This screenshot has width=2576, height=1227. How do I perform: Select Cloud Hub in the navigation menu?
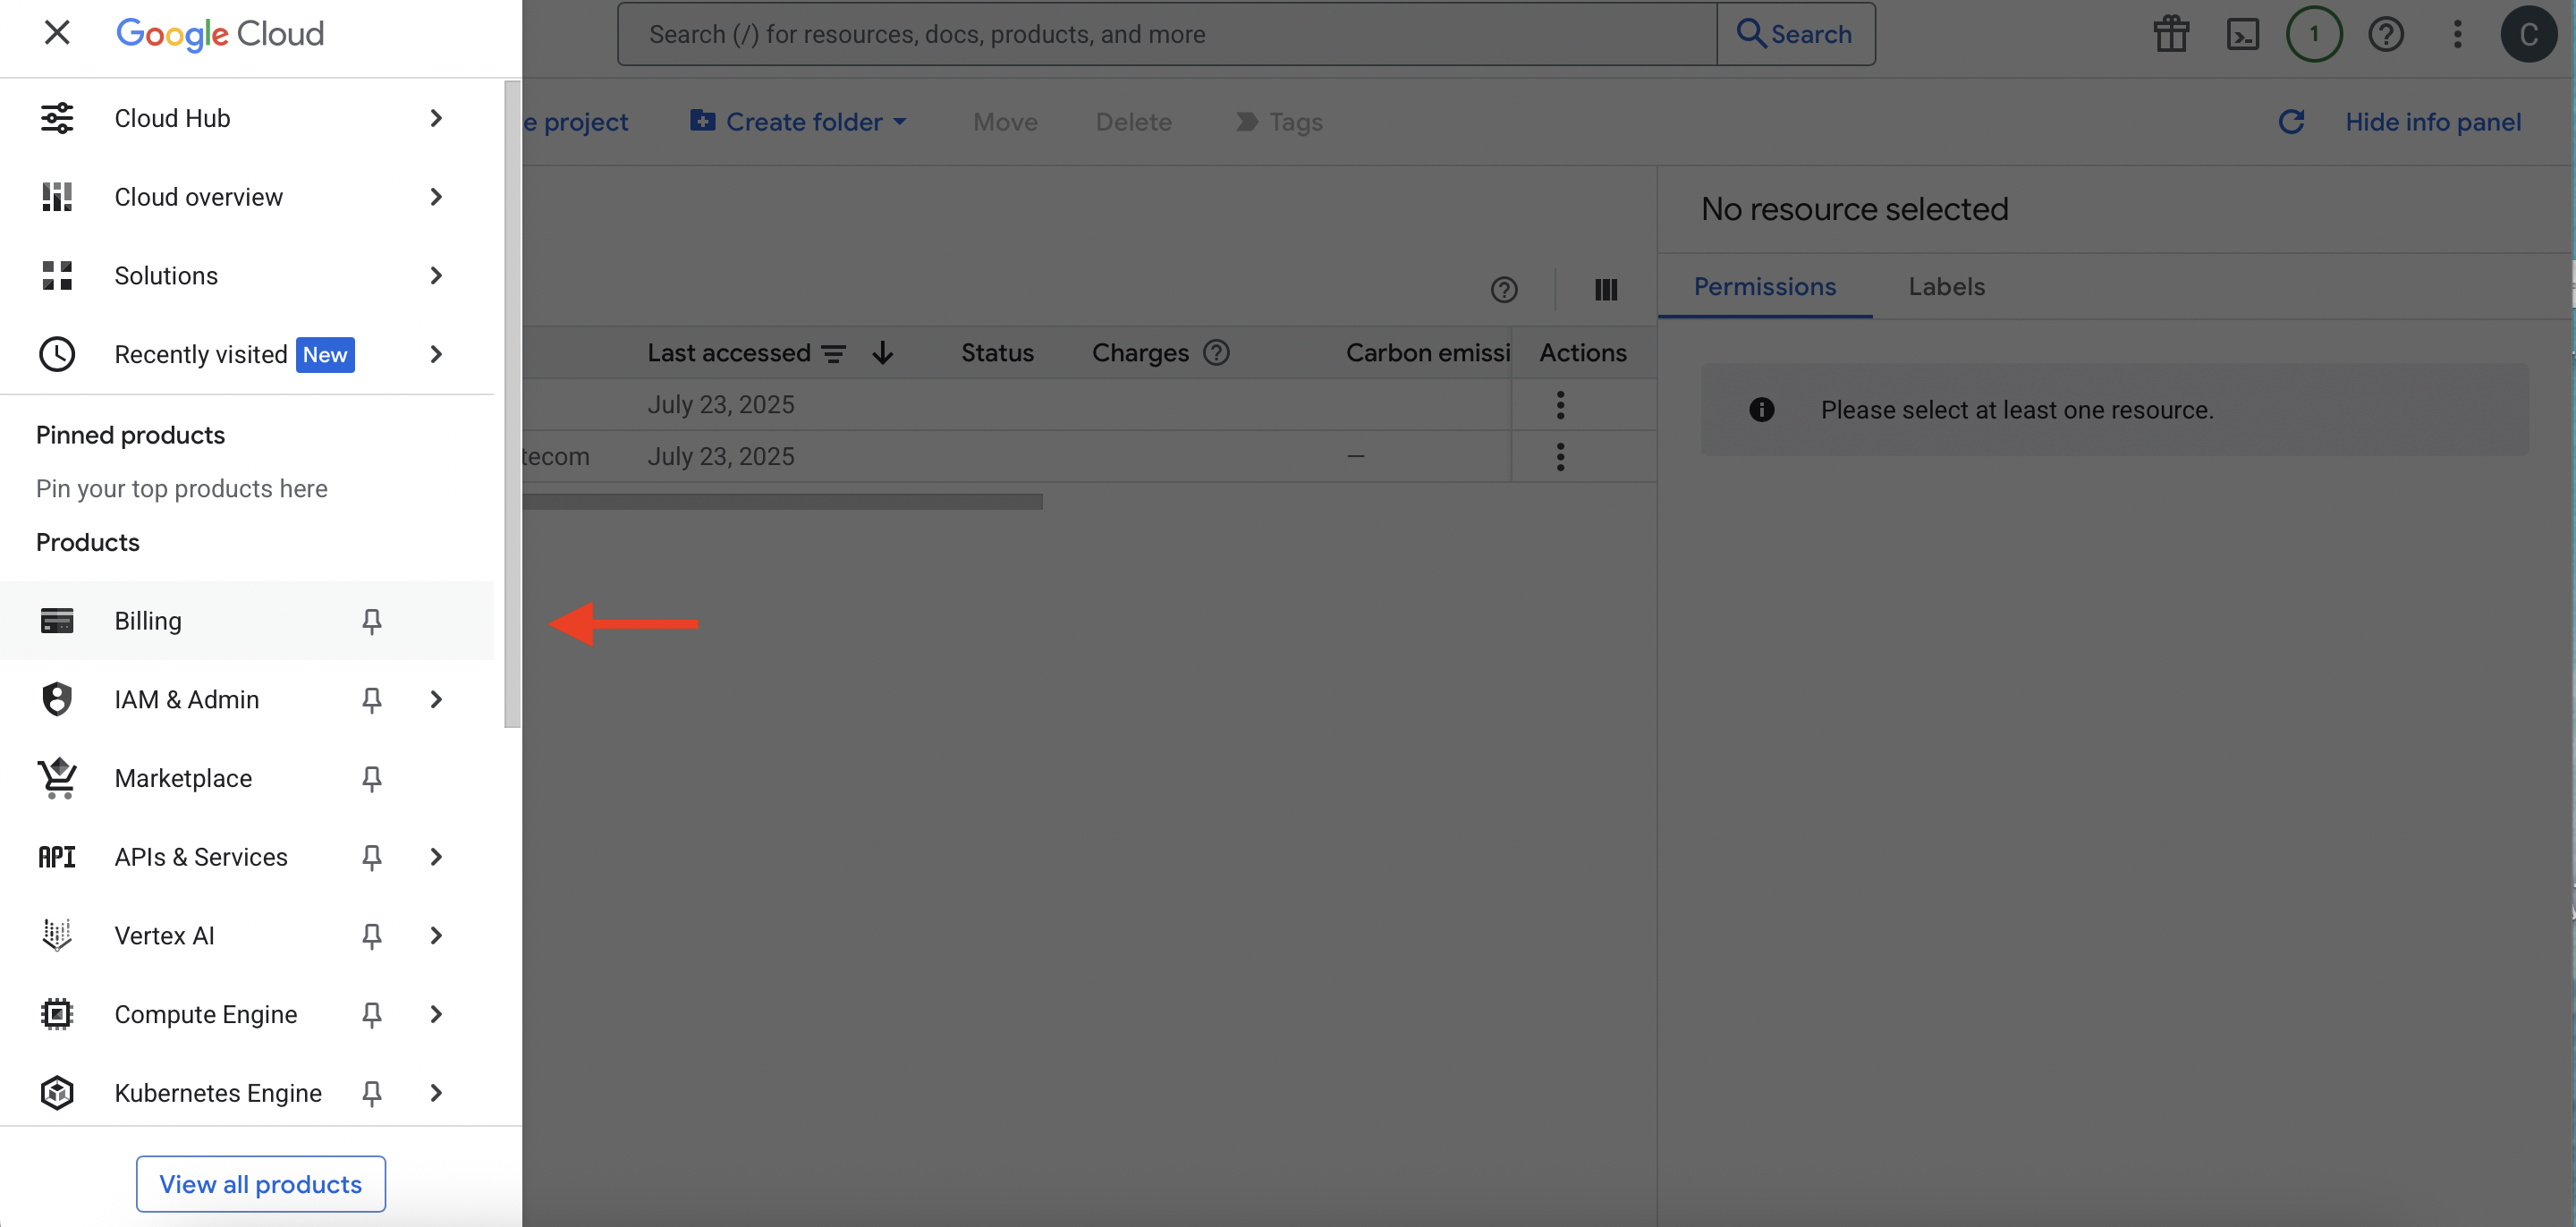coord(247,118)
